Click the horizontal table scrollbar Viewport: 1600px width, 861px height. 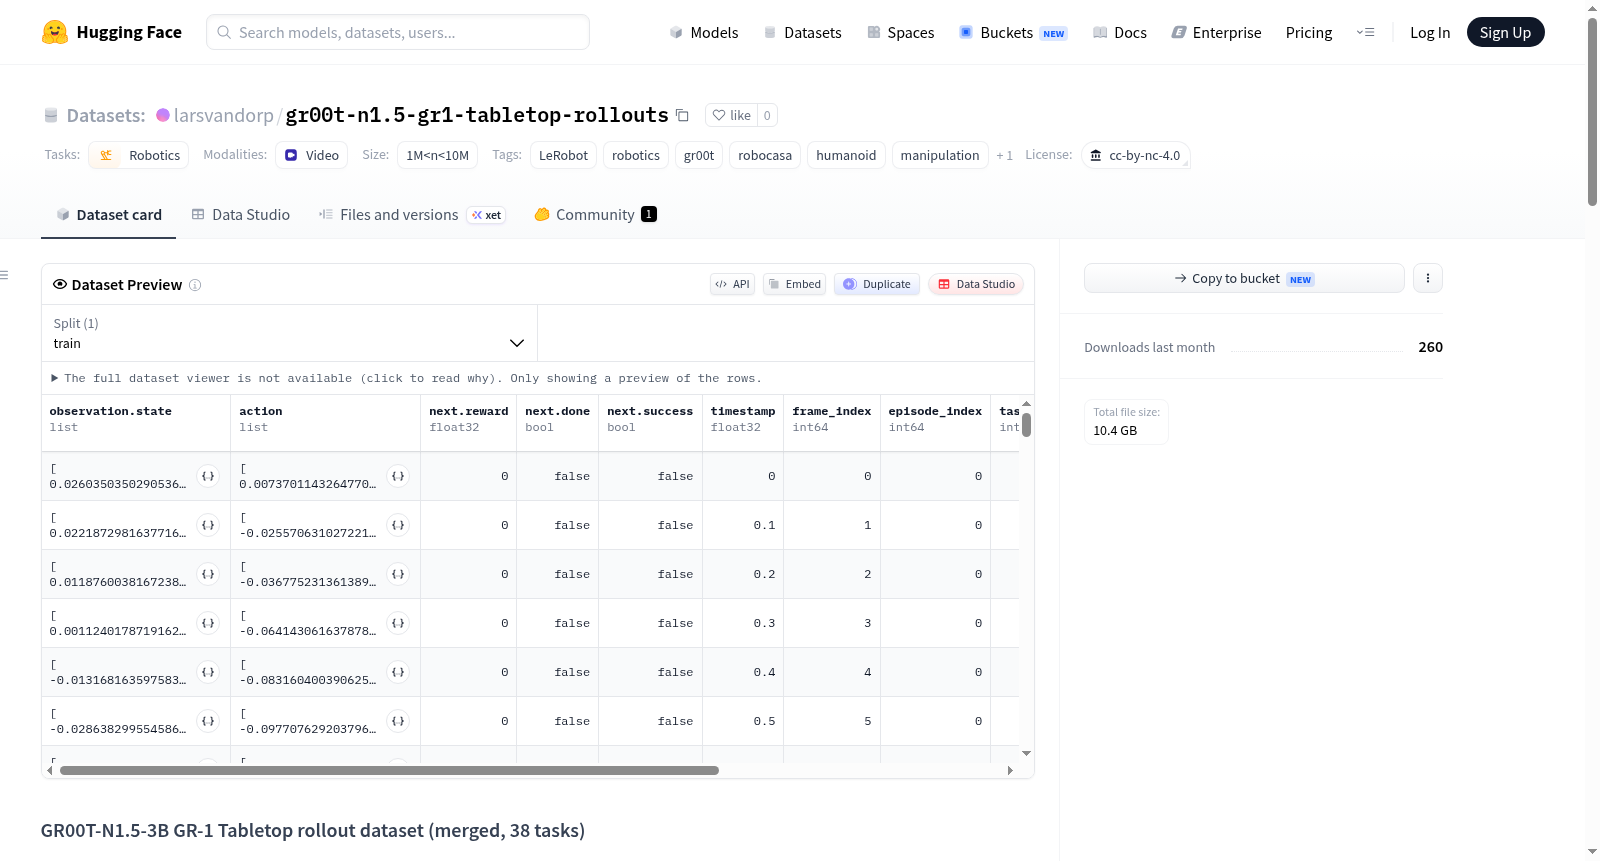click(x=389, y=770)
